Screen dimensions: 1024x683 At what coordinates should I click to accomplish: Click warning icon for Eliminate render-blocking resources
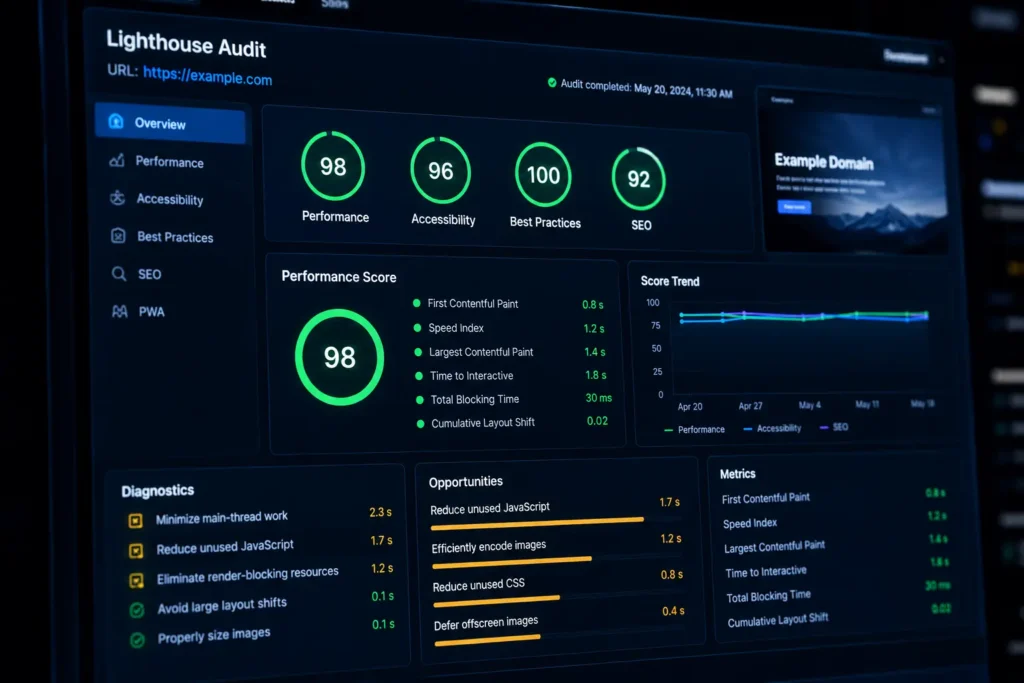click(136, 580)
